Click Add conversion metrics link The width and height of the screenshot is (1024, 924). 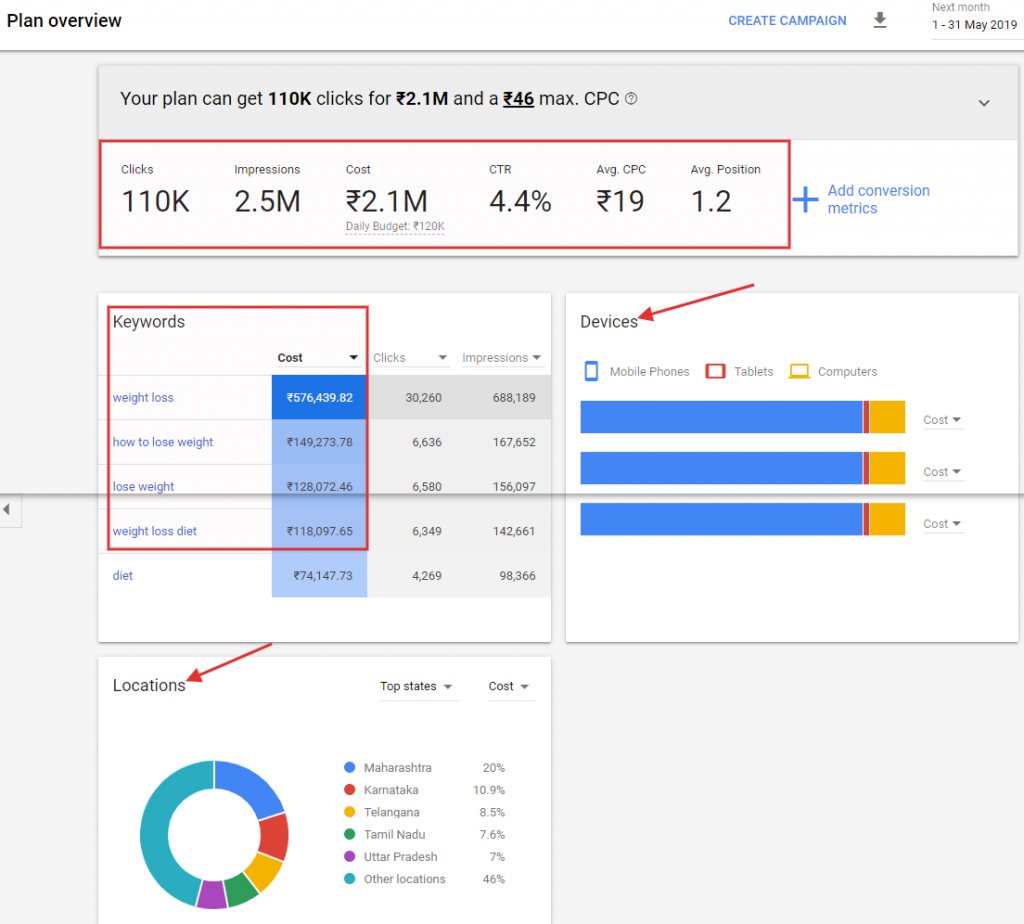click(x=878, y=199)
